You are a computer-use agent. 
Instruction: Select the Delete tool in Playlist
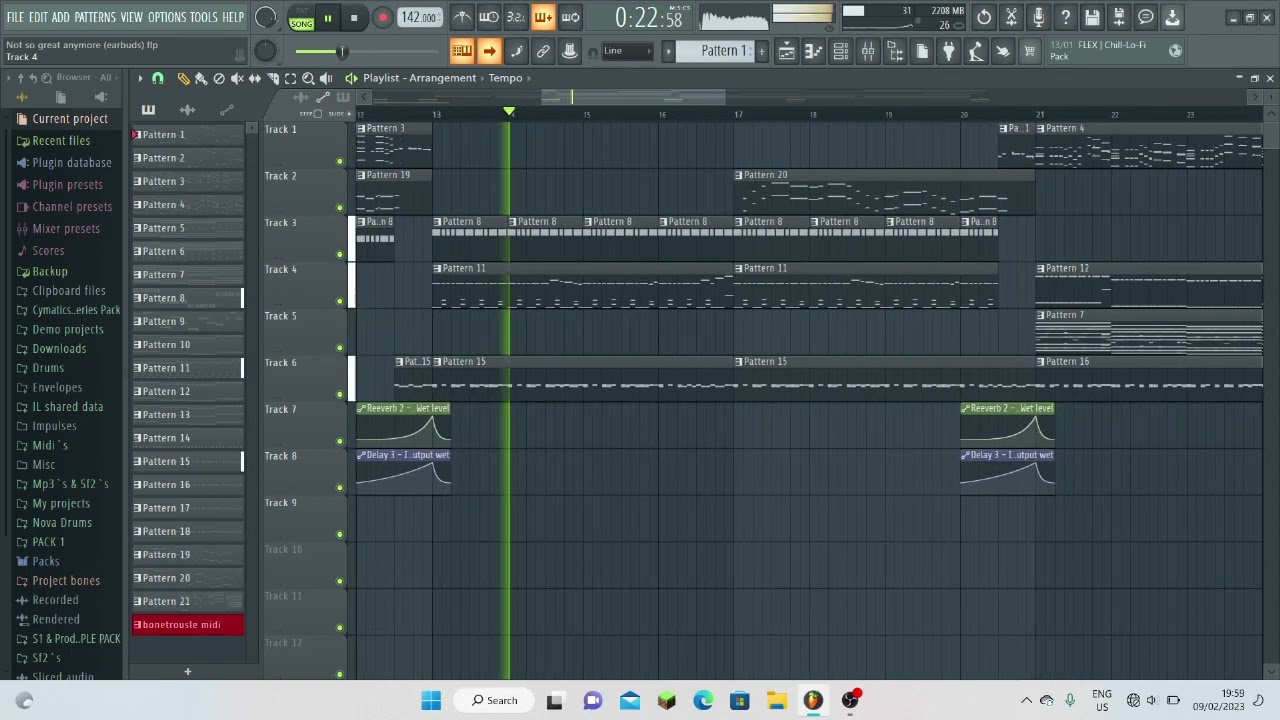[219, 78]
